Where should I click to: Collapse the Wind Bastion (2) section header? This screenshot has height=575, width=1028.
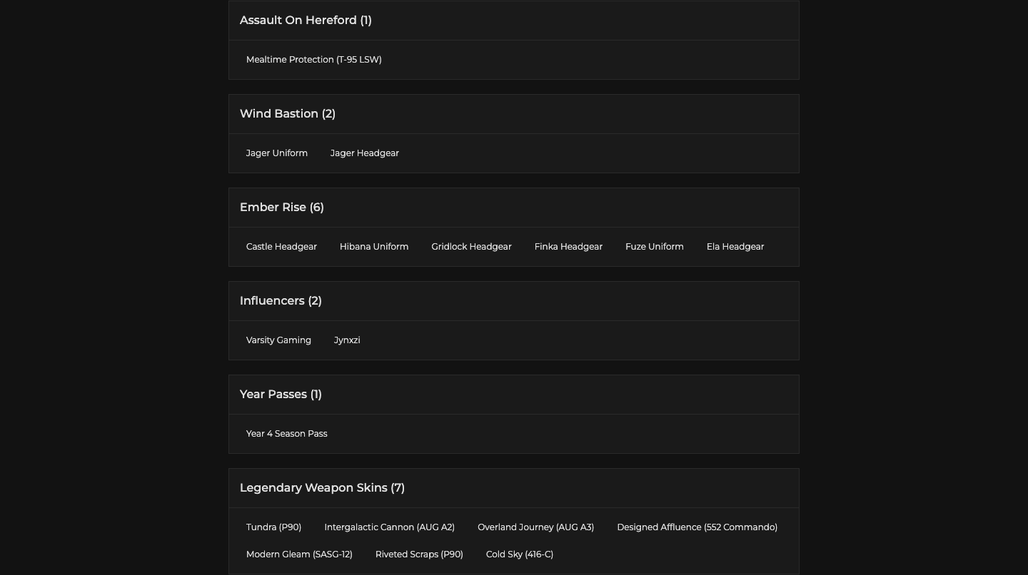(x=513, y=114)
